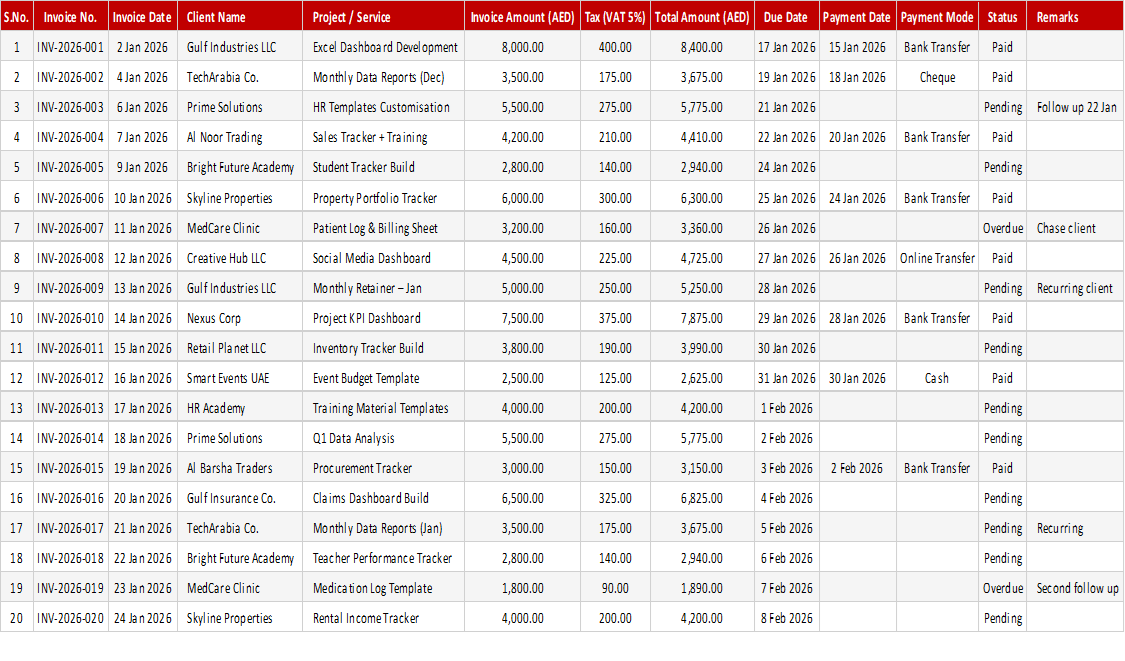The image size is (1125, 661).
Task: Click project cell 'Project KPI Dashboard'
Action: pos(383,318)
